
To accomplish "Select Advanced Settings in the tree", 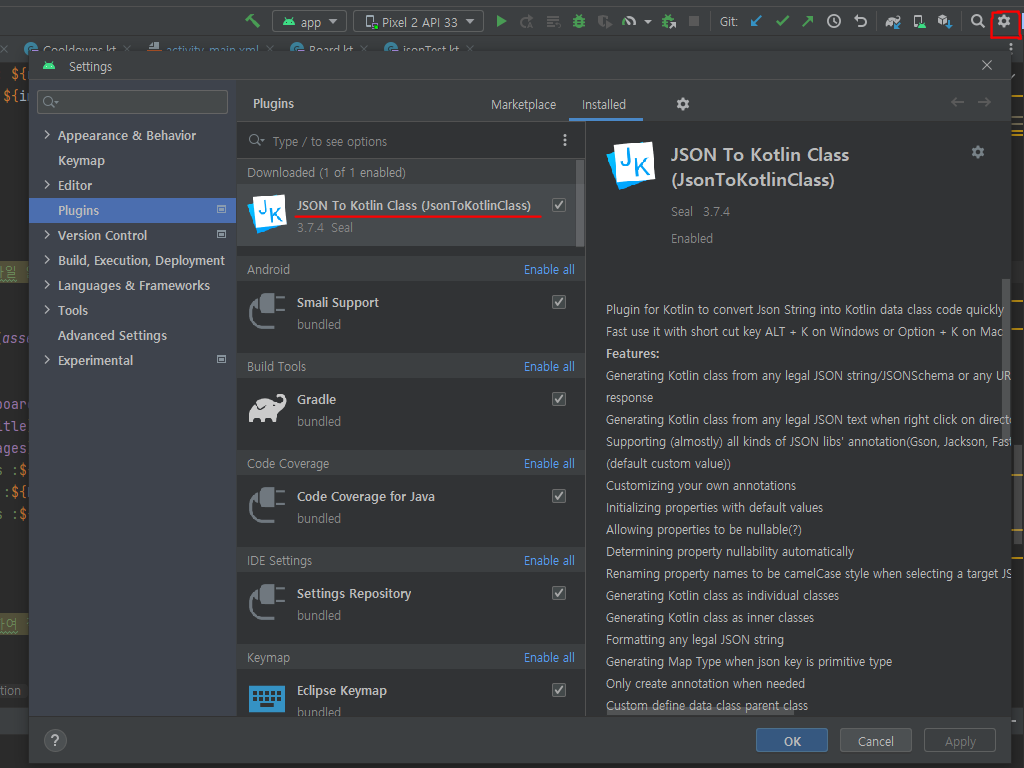I will [112, 336].
